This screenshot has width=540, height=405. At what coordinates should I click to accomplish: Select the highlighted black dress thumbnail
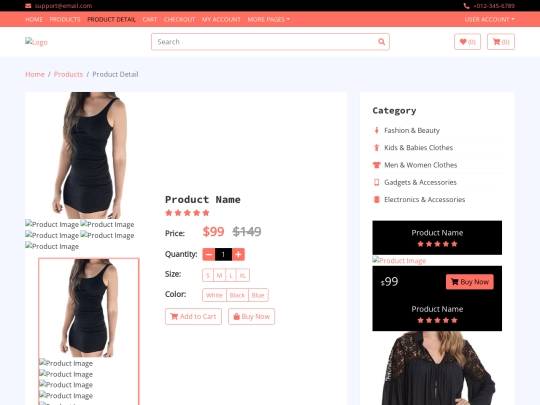click(x=89, y=308)
